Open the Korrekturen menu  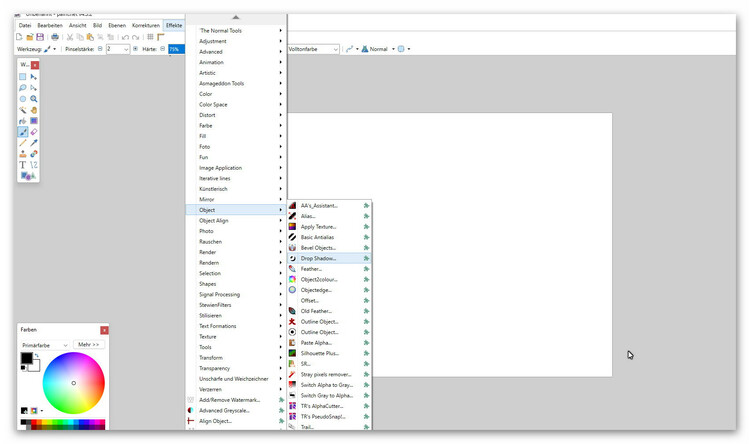[145, 25]
